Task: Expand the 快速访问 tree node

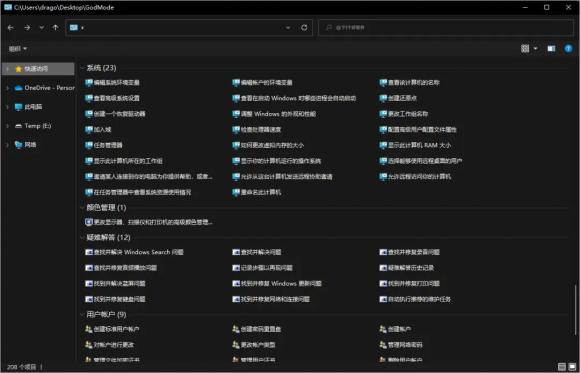Action: coord(8,69)
